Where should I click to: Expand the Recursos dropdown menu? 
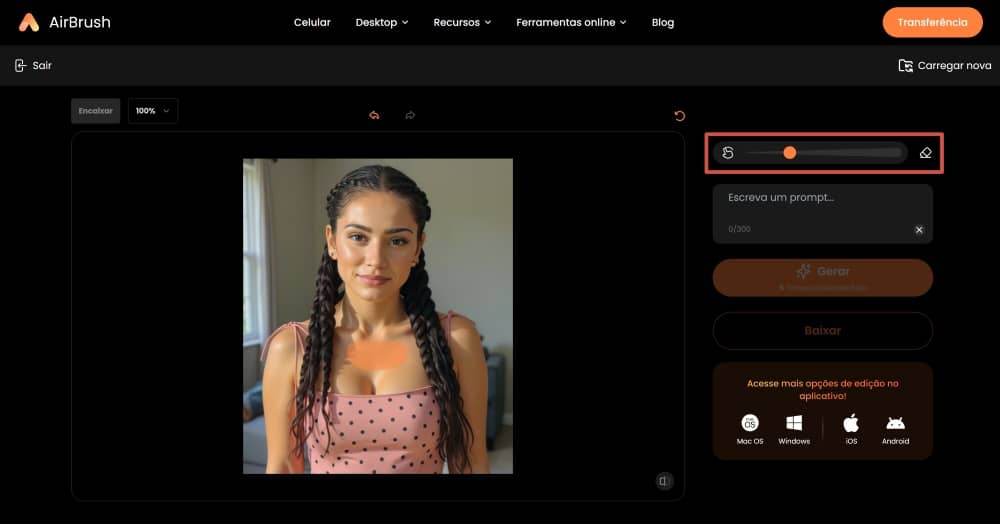[462, 22]
